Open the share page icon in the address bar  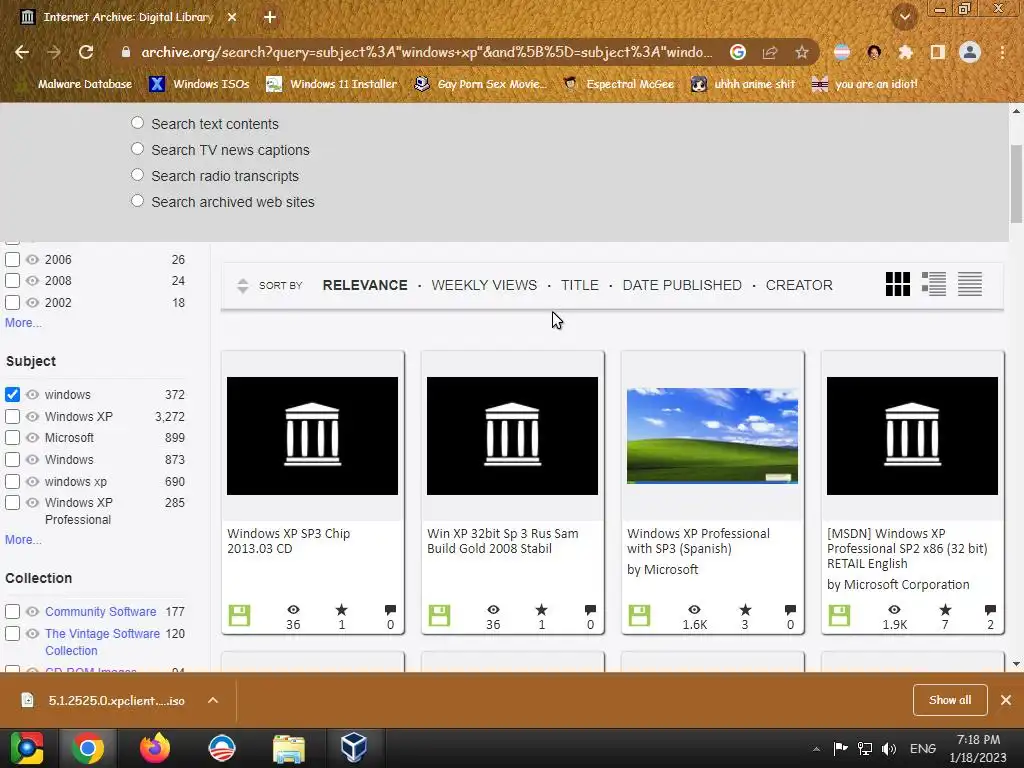(770, 52)
